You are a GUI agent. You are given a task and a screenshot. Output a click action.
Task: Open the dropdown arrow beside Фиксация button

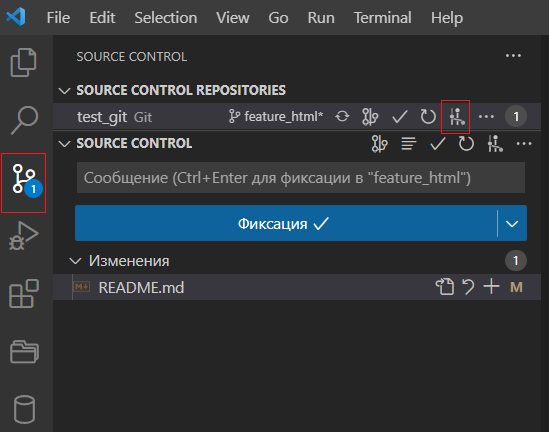tap(512, 223)
